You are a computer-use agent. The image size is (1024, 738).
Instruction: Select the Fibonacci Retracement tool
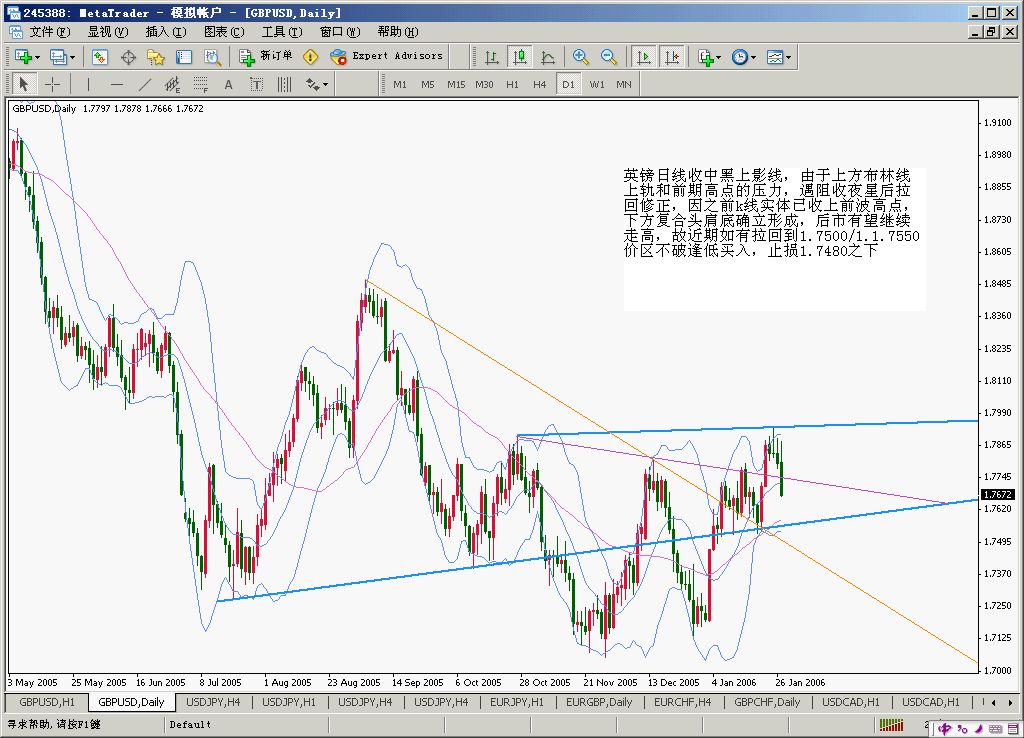pos(200,84)
